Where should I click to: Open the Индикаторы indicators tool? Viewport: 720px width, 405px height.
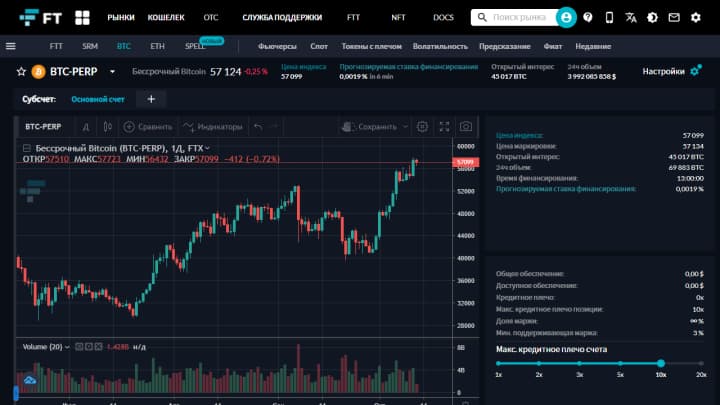point(213,127)
